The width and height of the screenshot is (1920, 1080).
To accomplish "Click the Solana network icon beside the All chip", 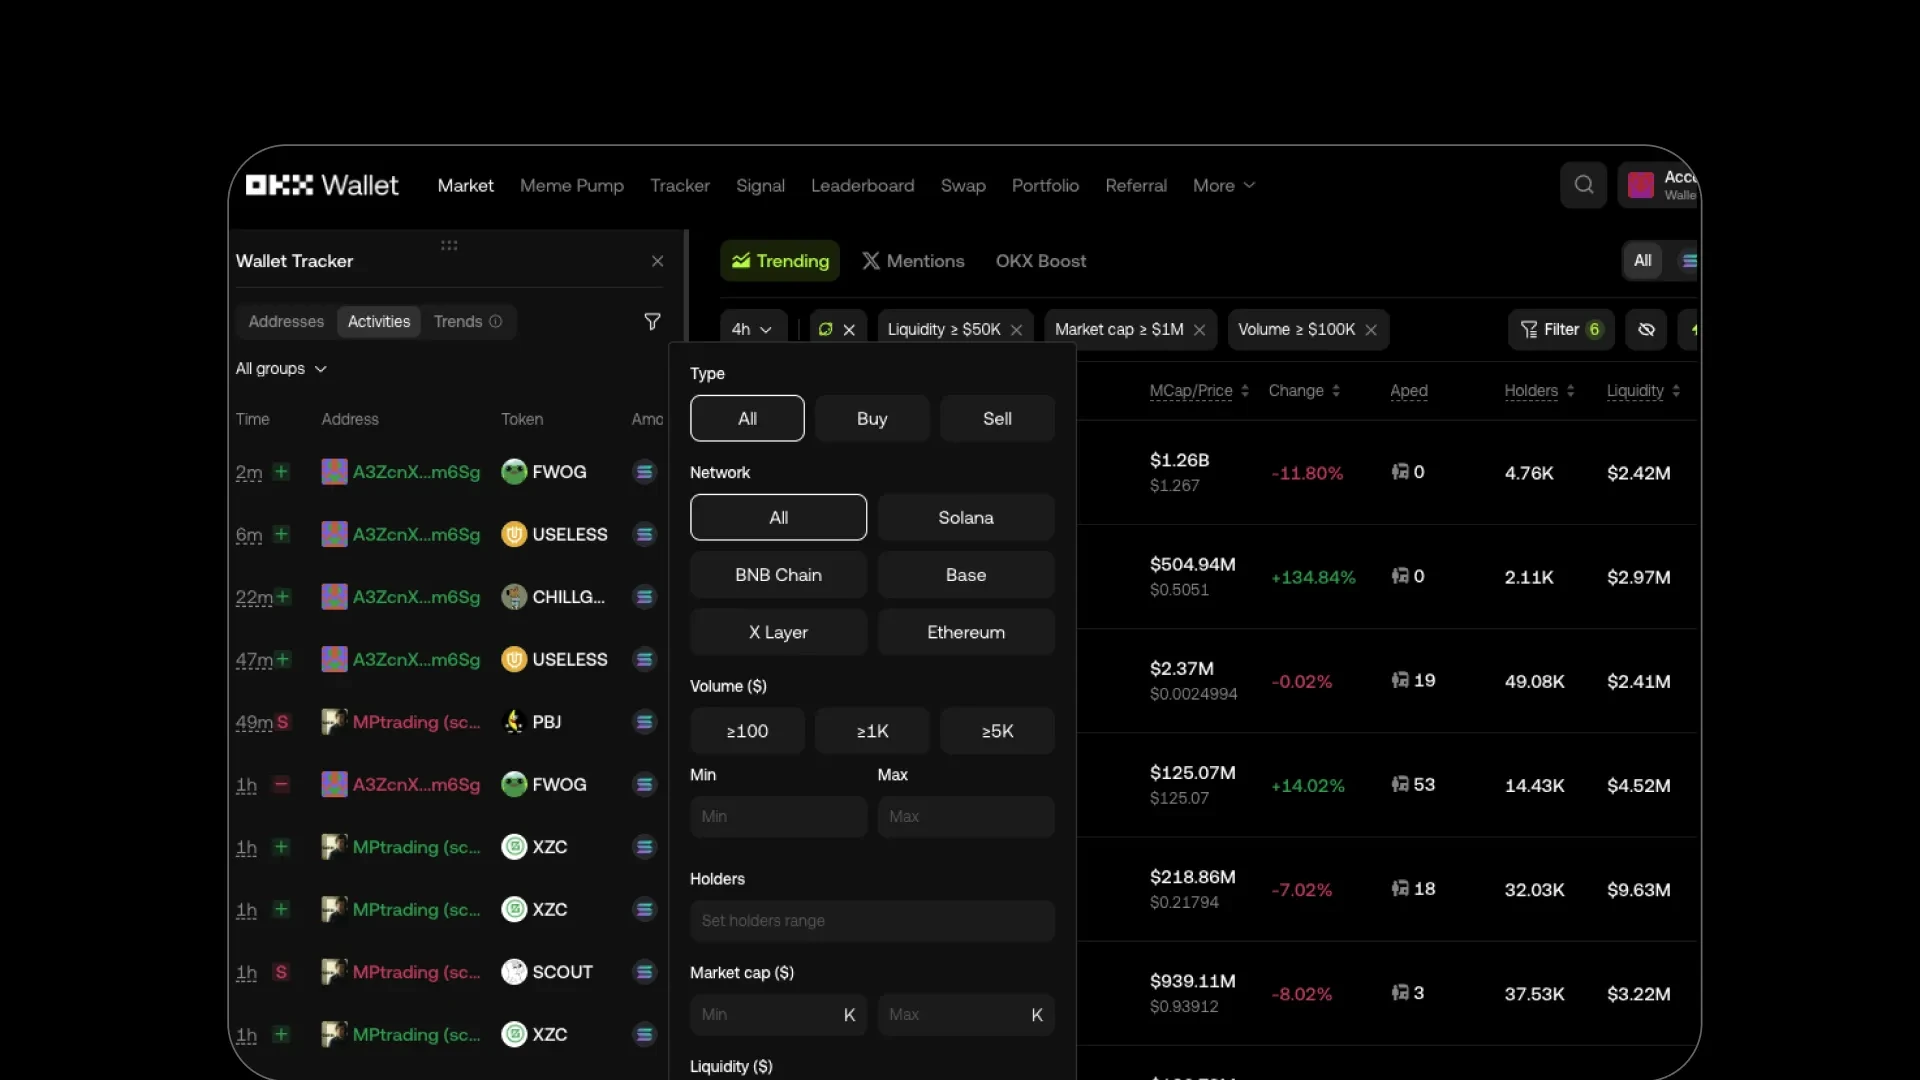I will (1690, 261).
